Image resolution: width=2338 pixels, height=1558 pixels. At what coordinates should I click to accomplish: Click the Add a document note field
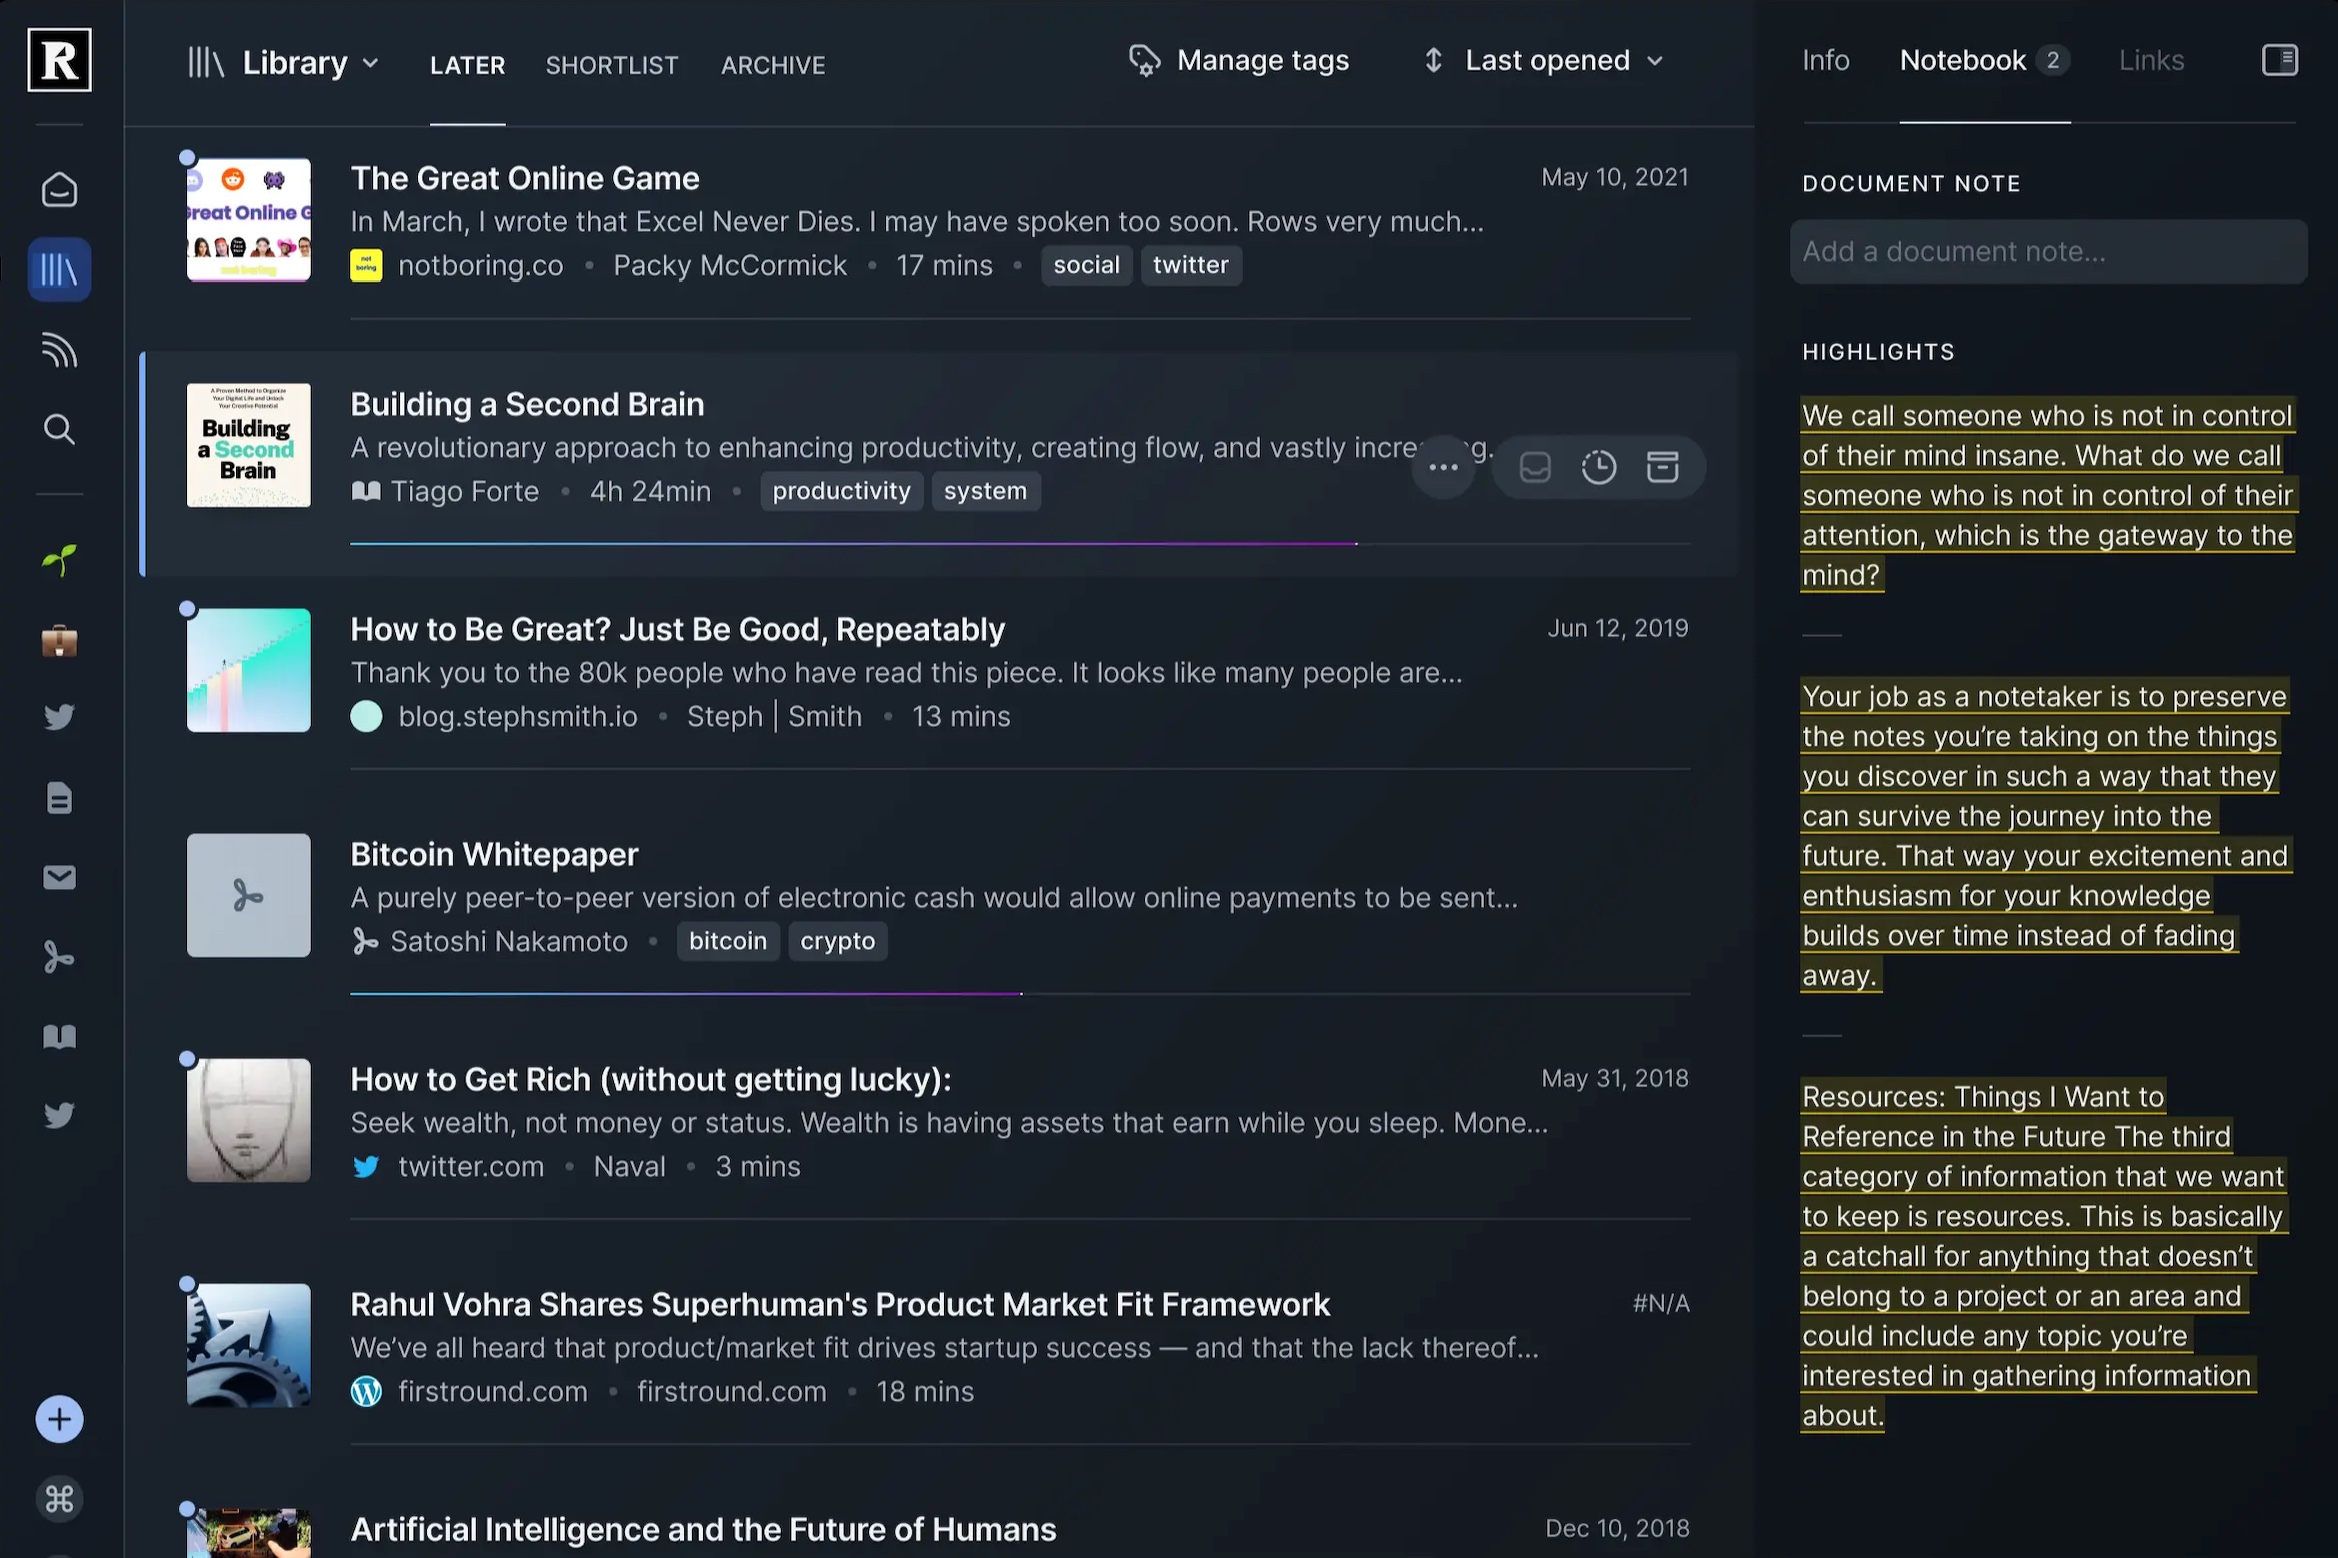coord(2047,252)
